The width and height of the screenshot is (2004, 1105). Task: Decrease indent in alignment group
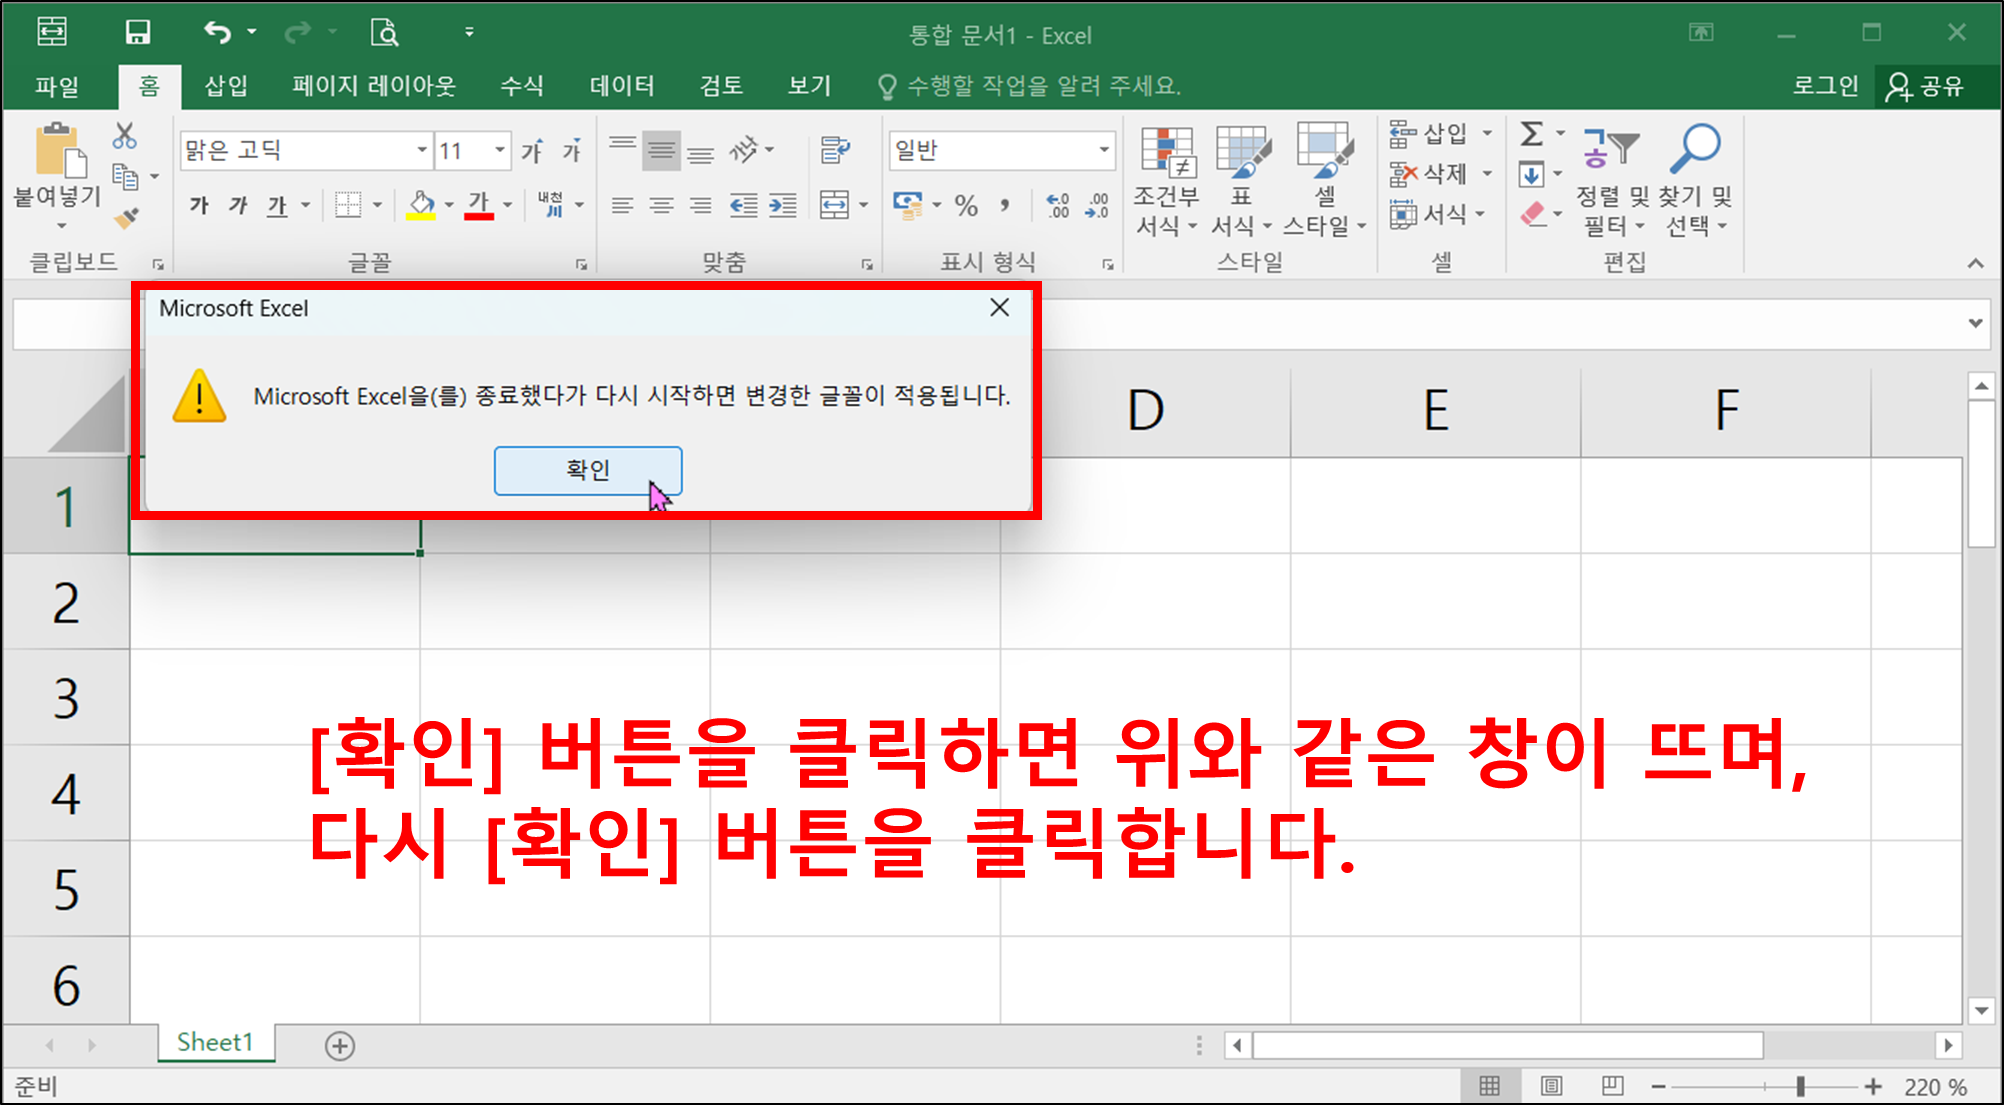(x=743, y=205)
